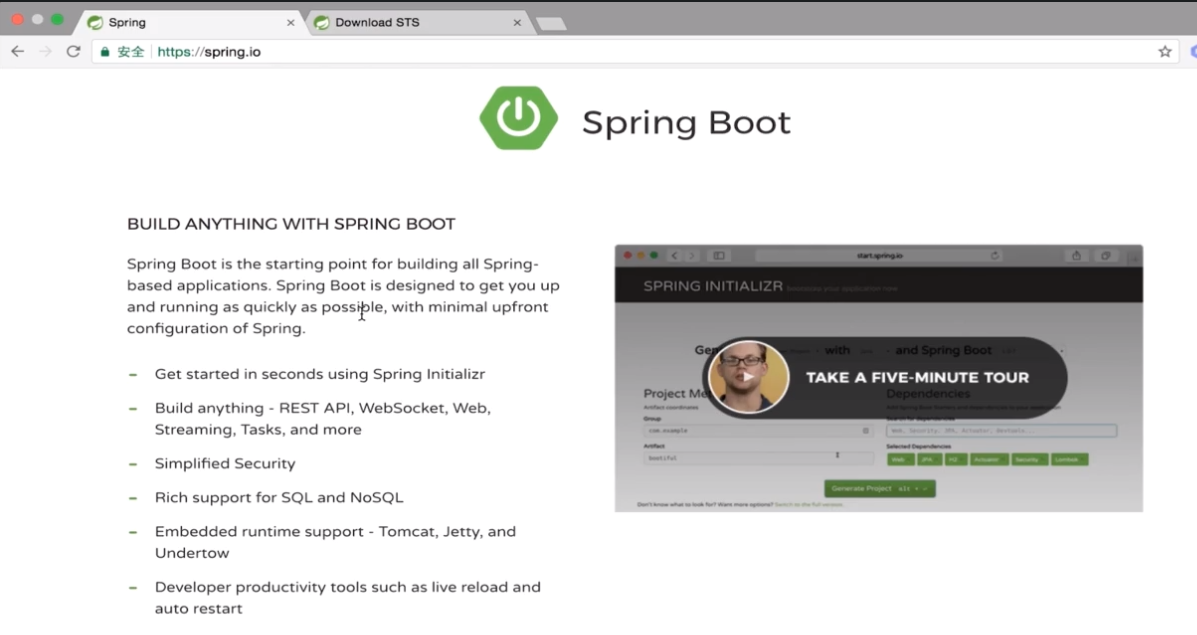Bookmark page with the star icon

pyautogui.click(x=1164, y=51)
